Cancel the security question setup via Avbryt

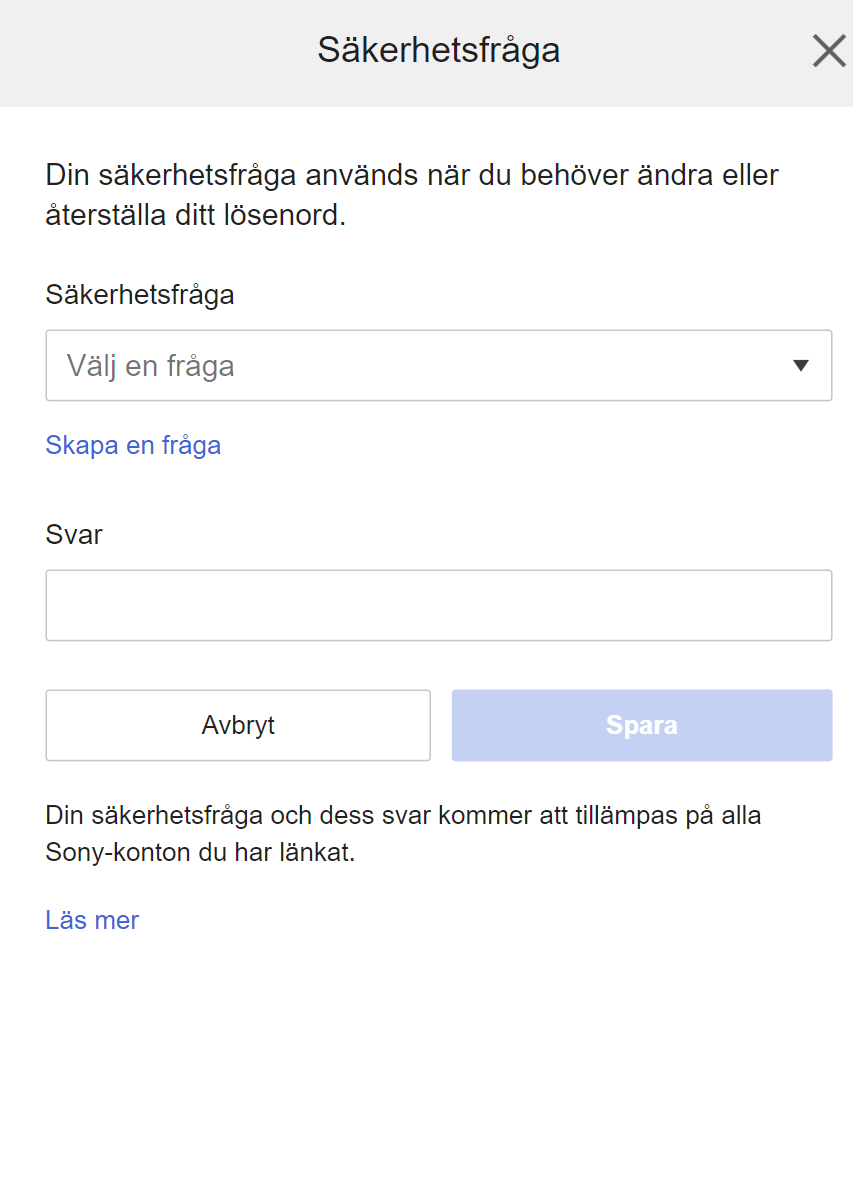(x=237, y=725)
